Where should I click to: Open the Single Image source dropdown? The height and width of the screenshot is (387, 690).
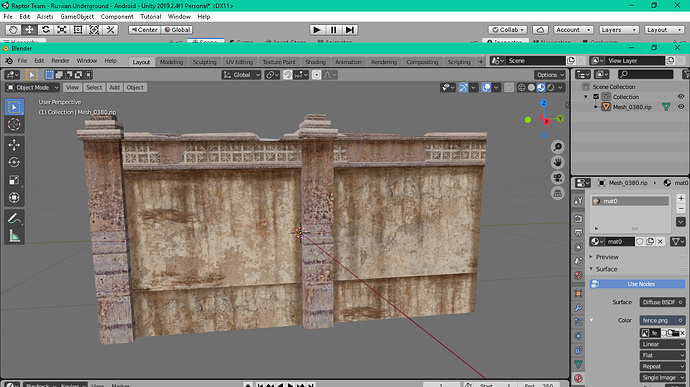[x=662, y=378]
